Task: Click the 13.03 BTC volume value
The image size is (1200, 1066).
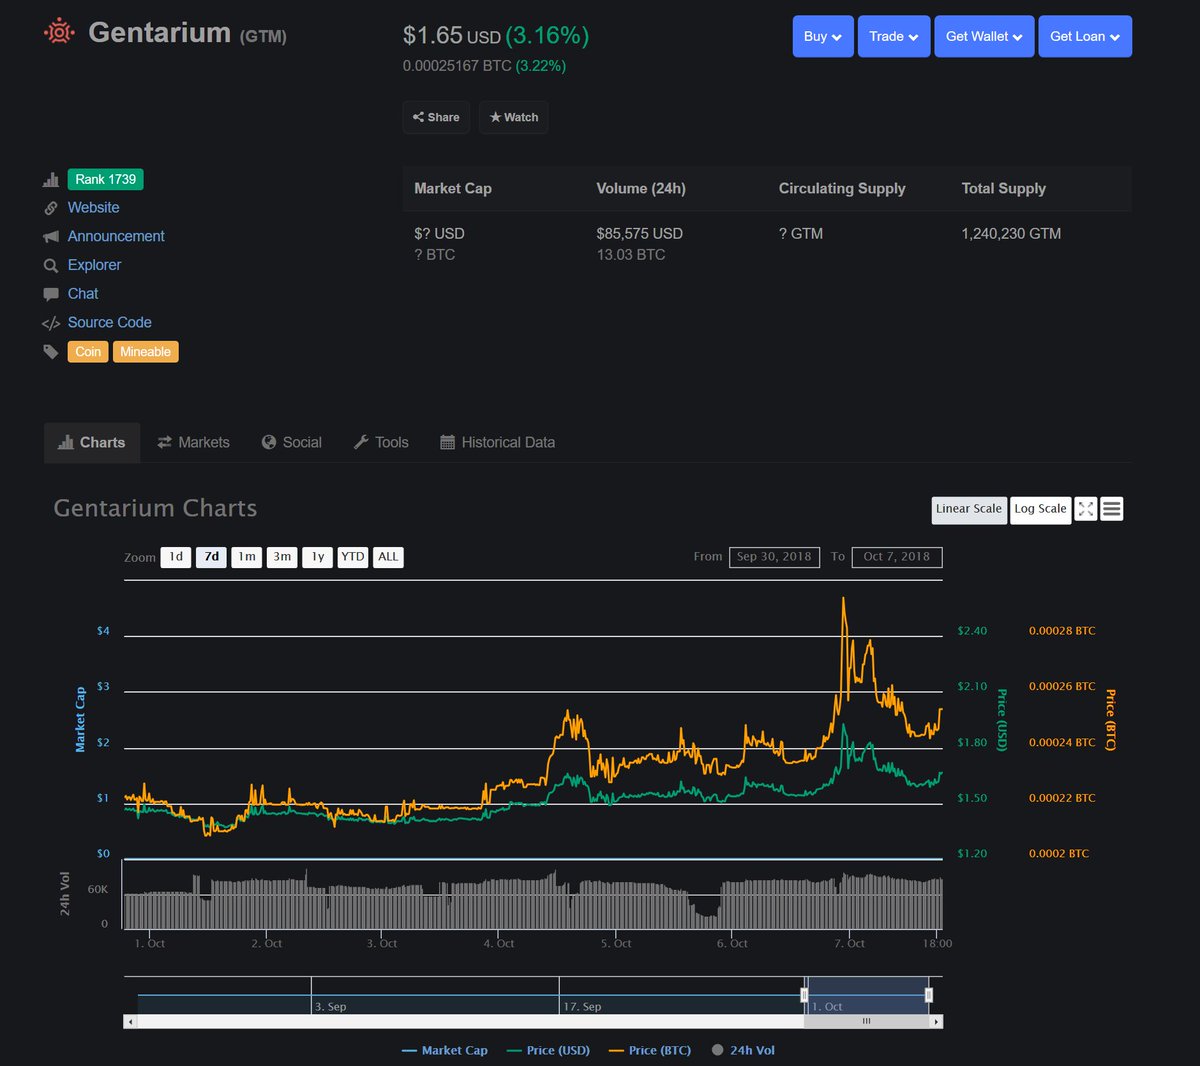Action: point(630,255)
